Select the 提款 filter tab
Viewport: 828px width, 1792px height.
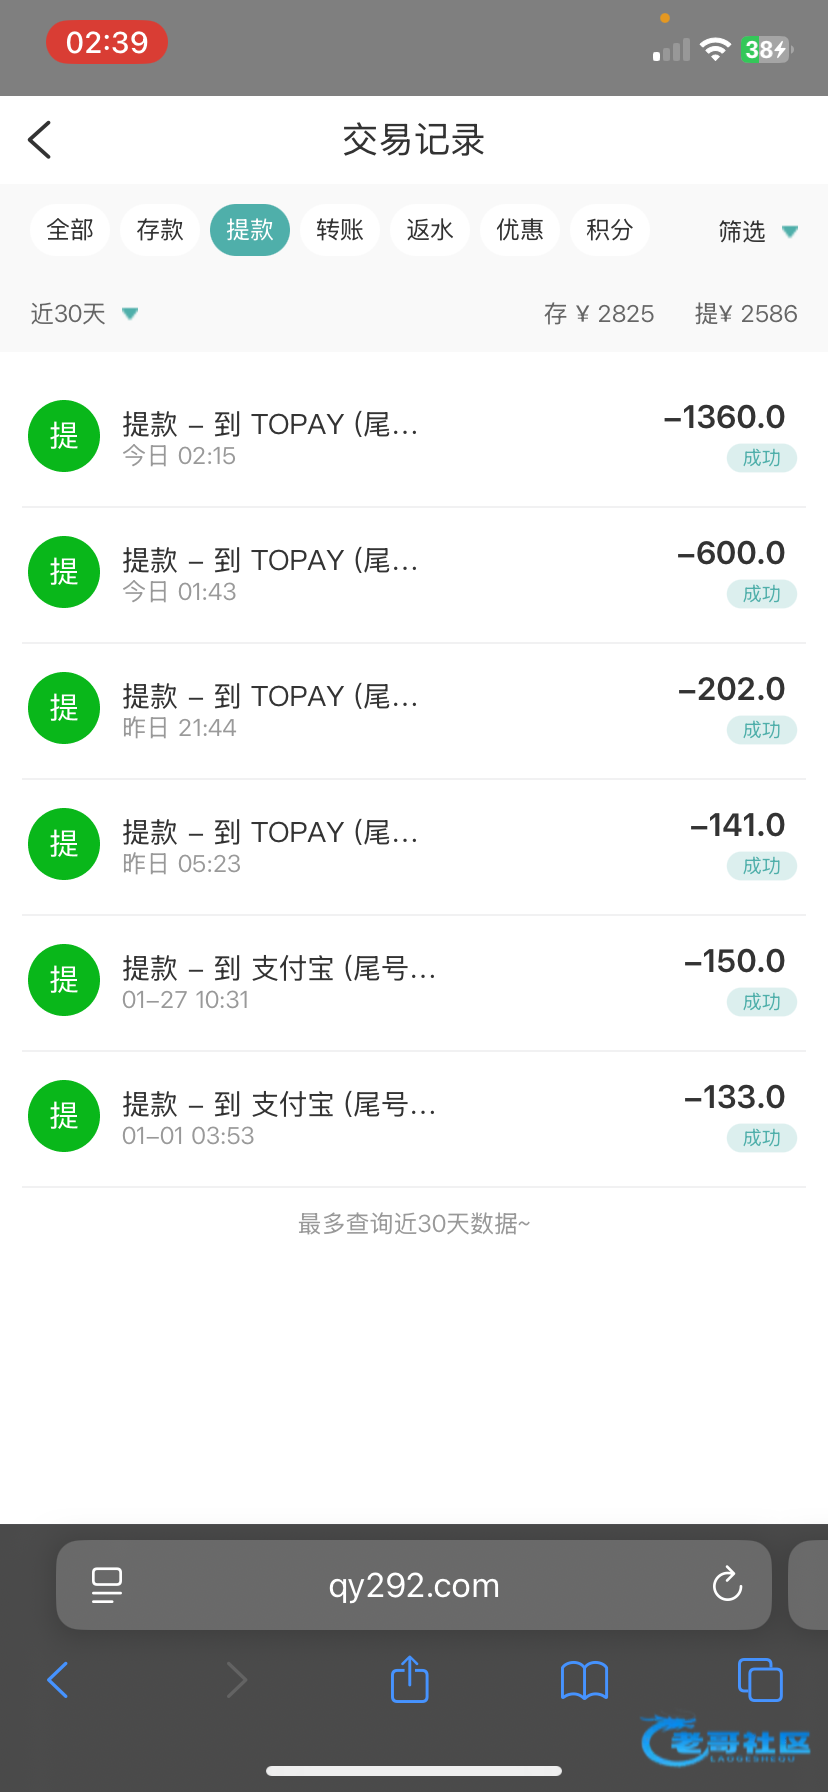click(250, 230)
